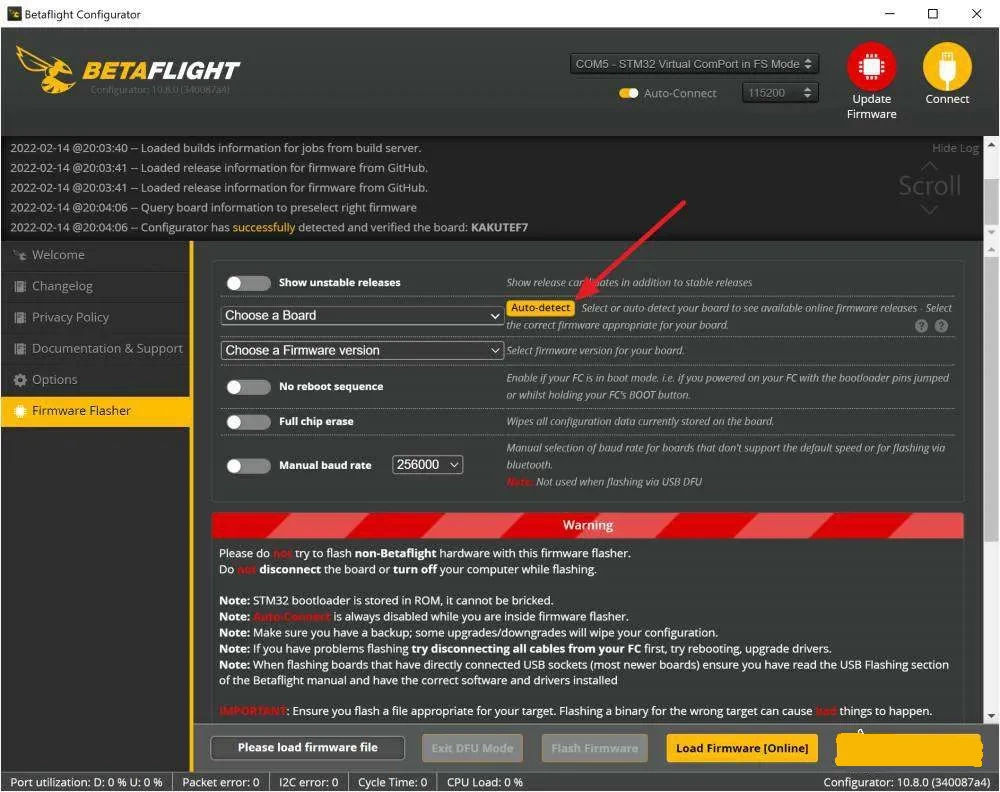Turn on No reboot sequence switch
1000x792 pixels.
click(x=249, y=387)
